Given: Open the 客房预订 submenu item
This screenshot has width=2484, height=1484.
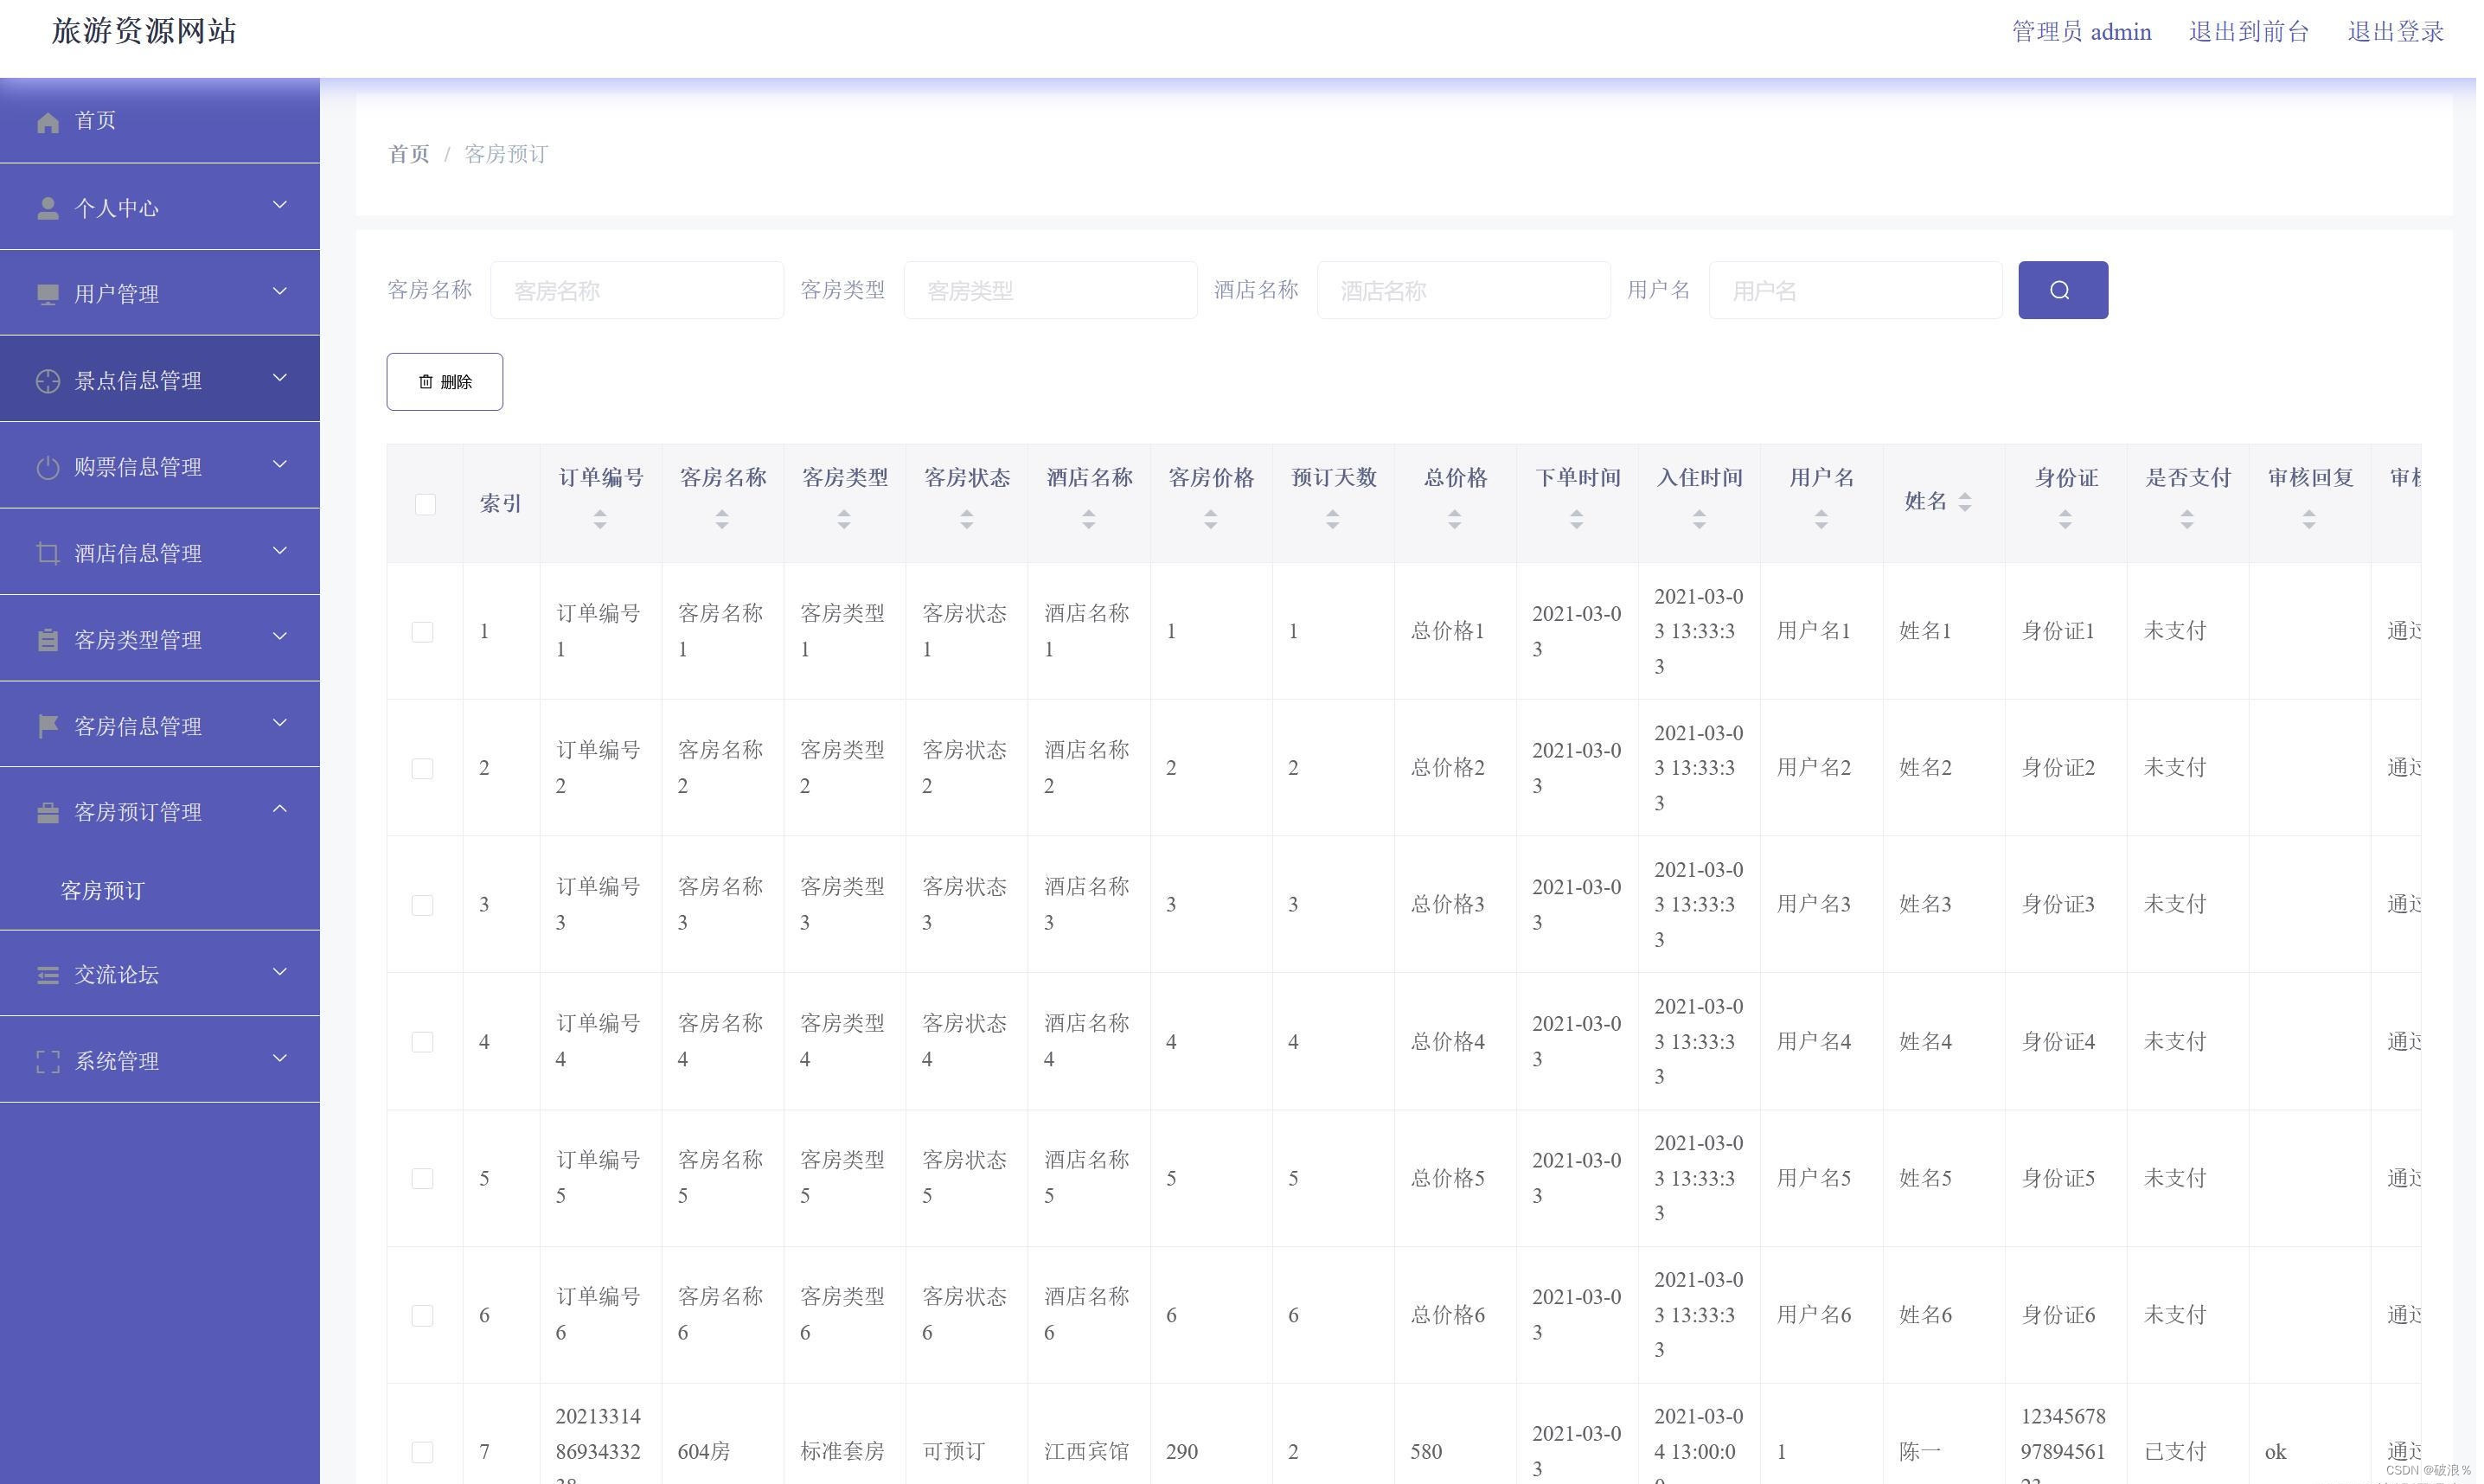Looking at the screenshot, I should point(103,890).
